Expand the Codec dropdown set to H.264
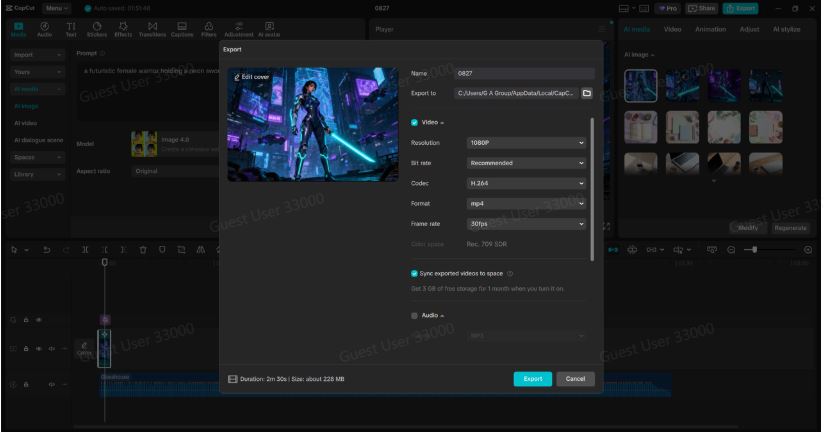The image size is (824, 432). point(526,184)
